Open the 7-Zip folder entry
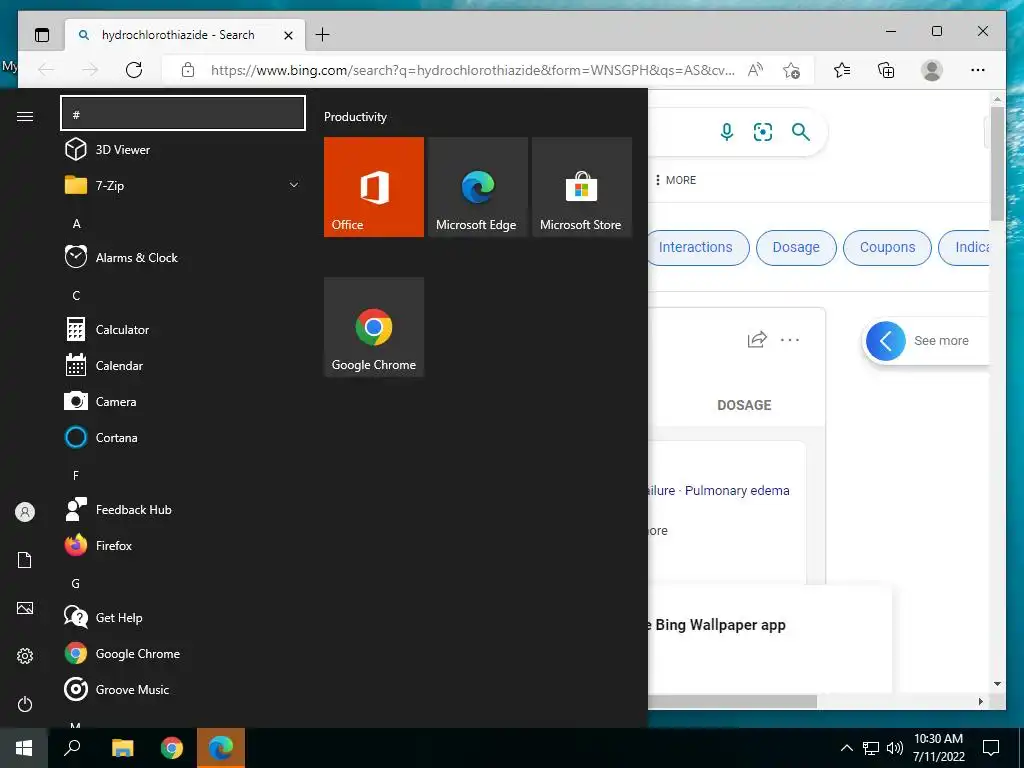Screen dimensions: 1024x768 [x=183, y=185]
